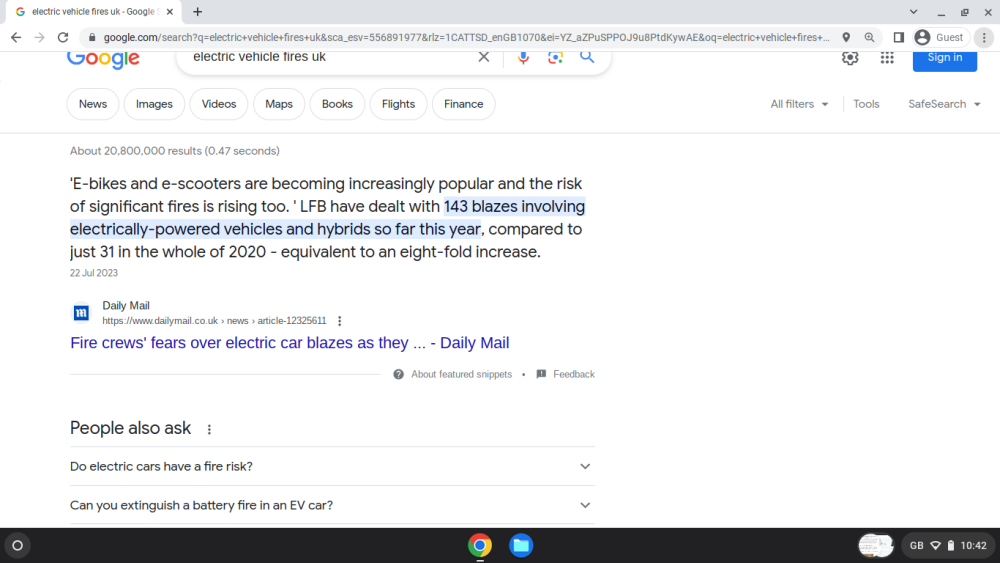Click the Tools button

point(866,104)
